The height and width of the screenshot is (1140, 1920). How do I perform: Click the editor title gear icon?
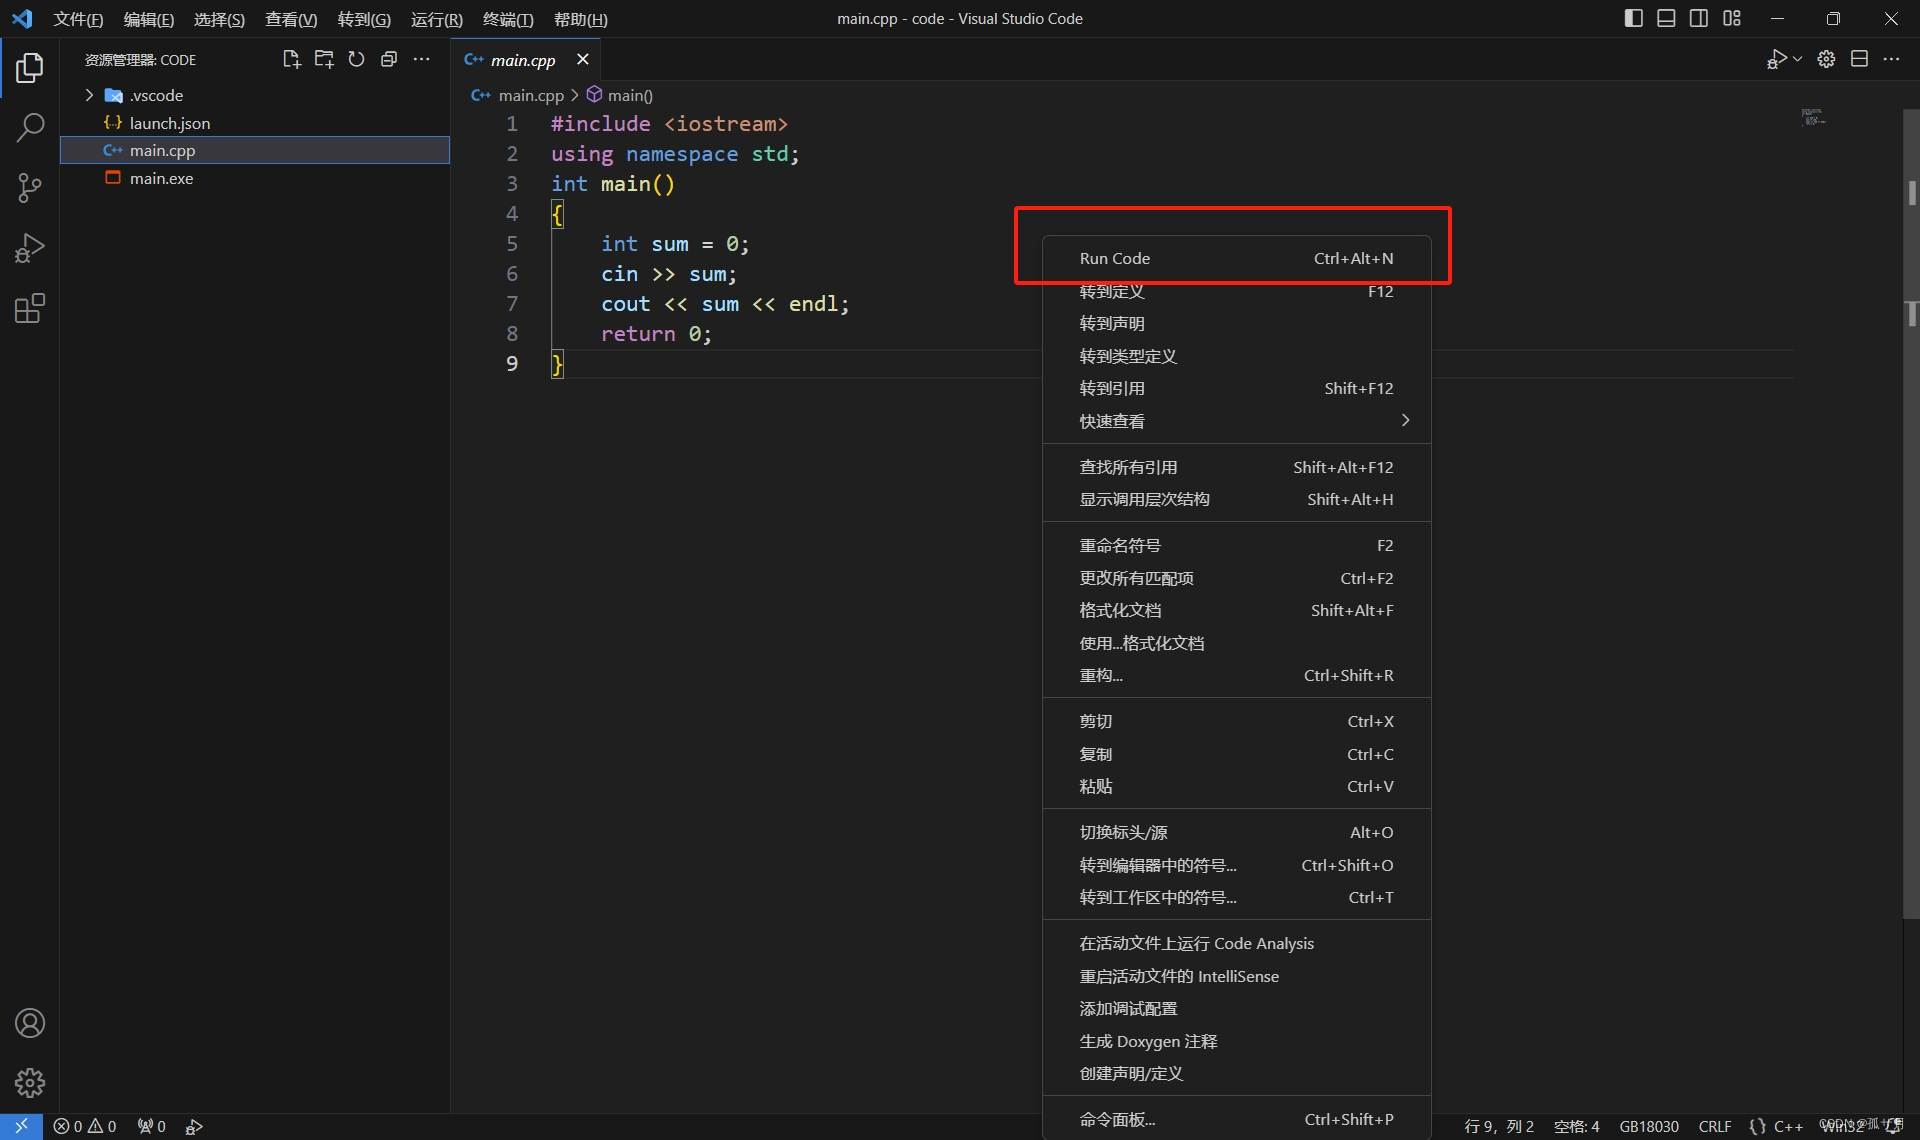[x=1826, y=60]
